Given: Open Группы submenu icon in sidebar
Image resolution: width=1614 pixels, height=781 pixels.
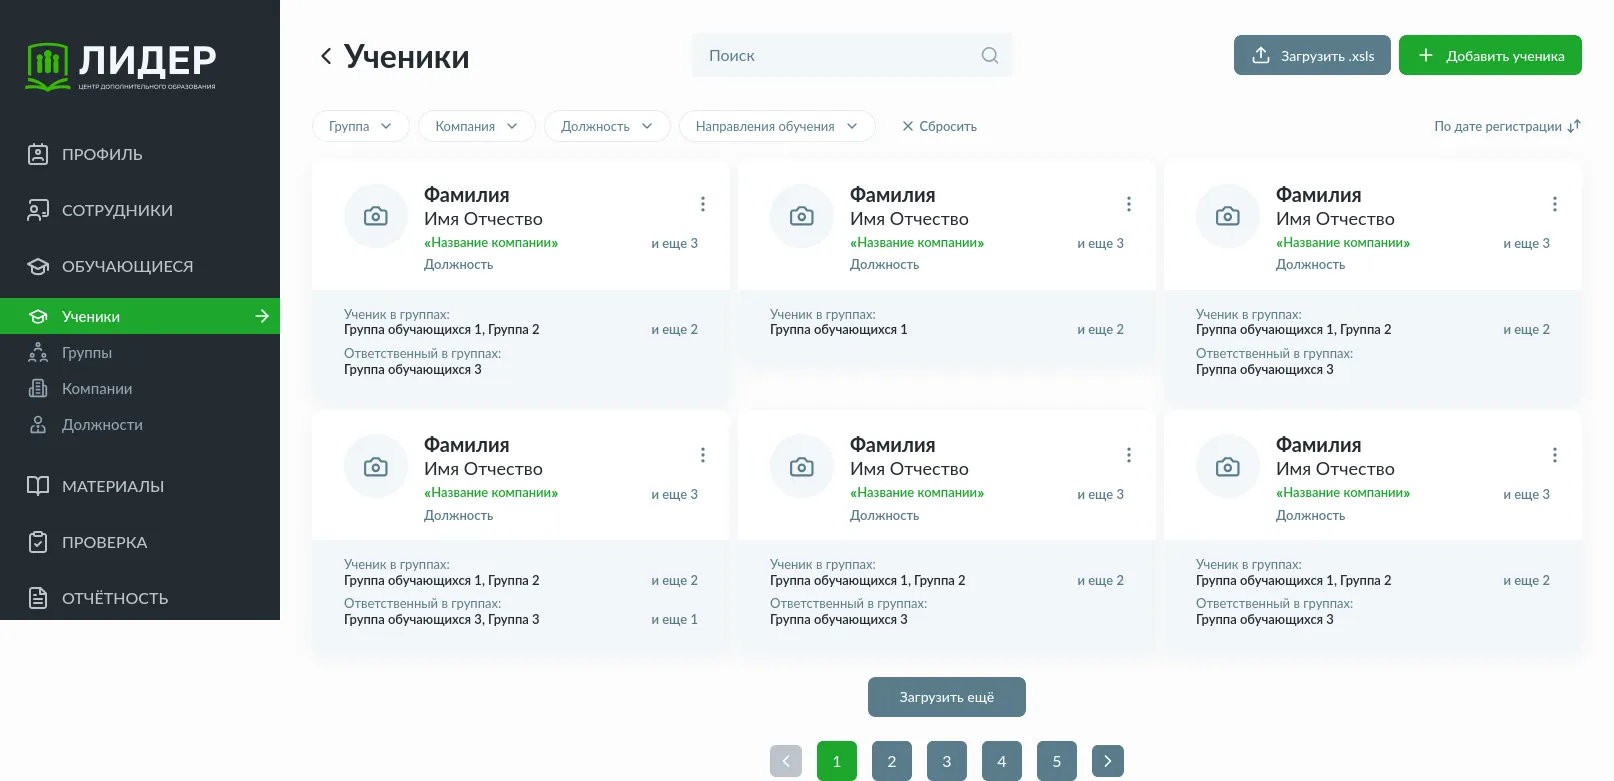Looking at the screenshot, I should [38, 352].
